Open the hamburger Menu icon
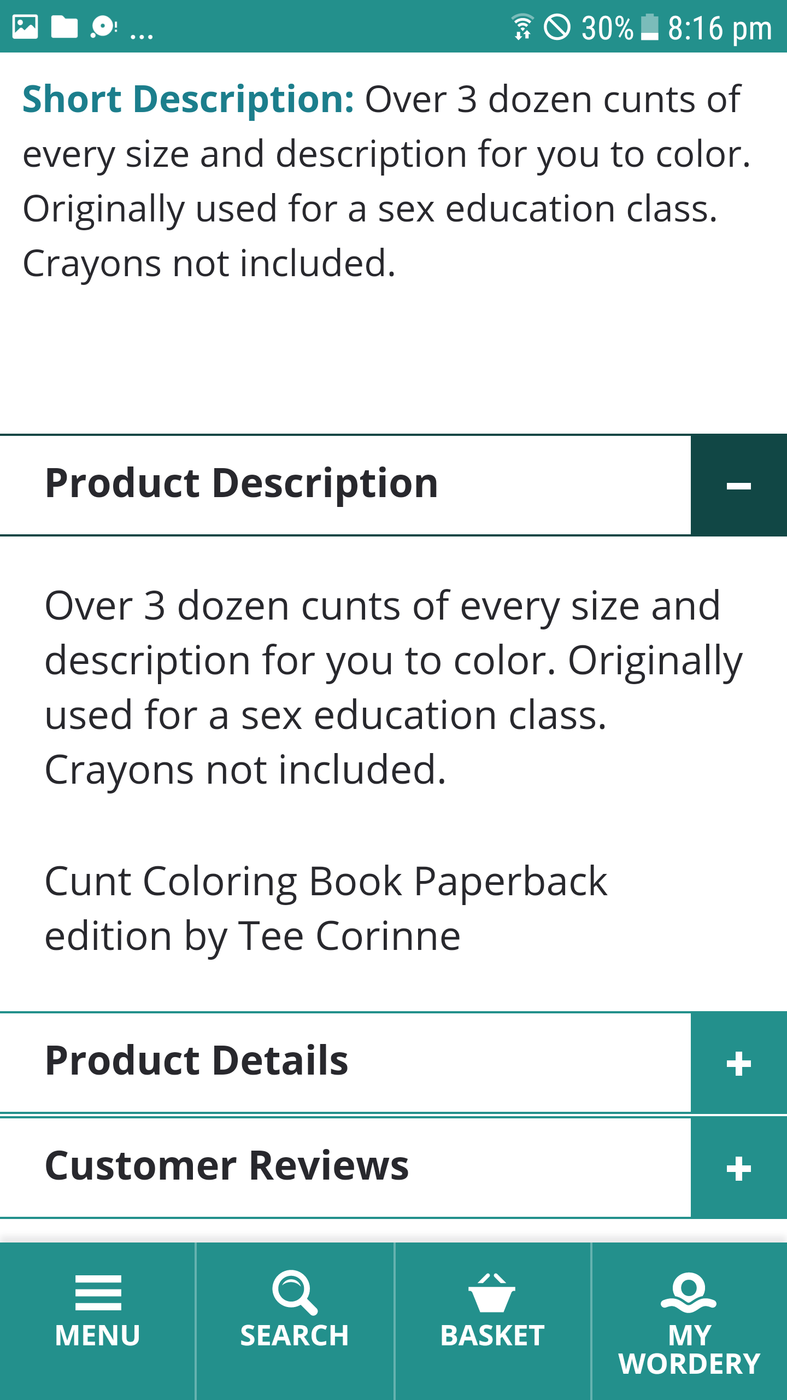787x1400 pixels. pyautogui.click(x=98, y=1292)
